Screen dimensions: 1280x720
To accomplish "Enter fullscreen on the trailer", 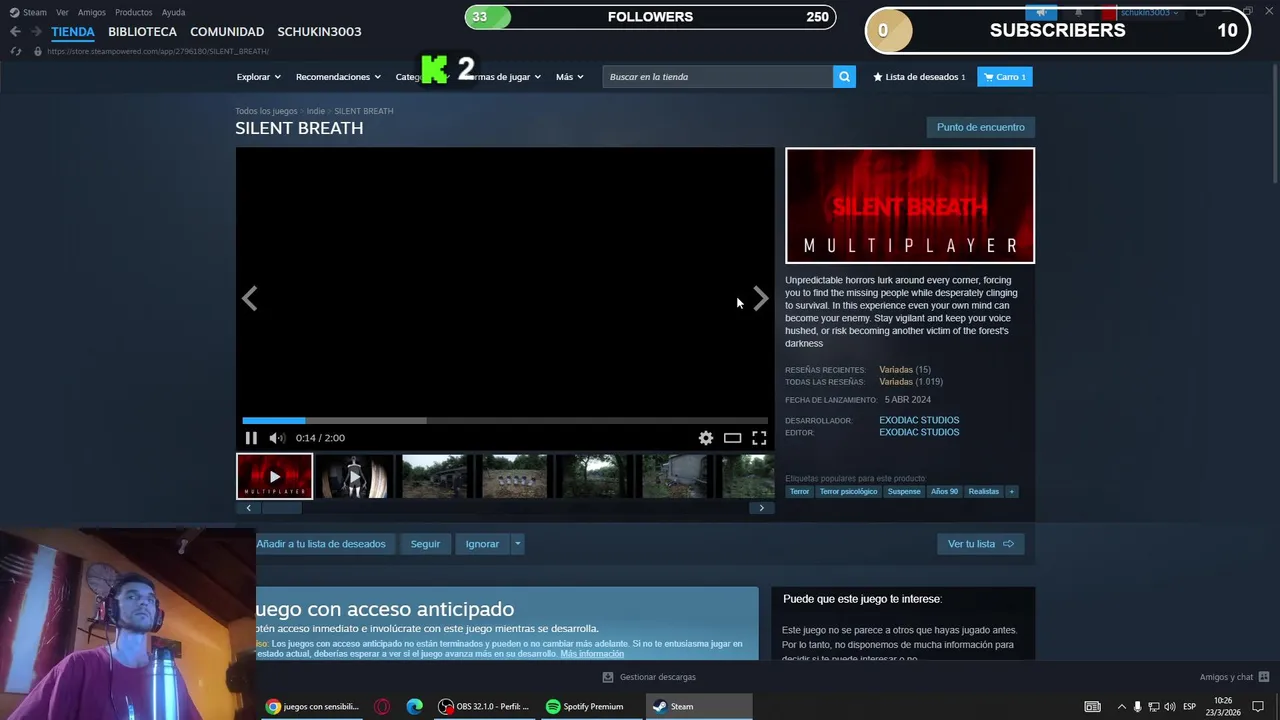I will click(759, 438).
